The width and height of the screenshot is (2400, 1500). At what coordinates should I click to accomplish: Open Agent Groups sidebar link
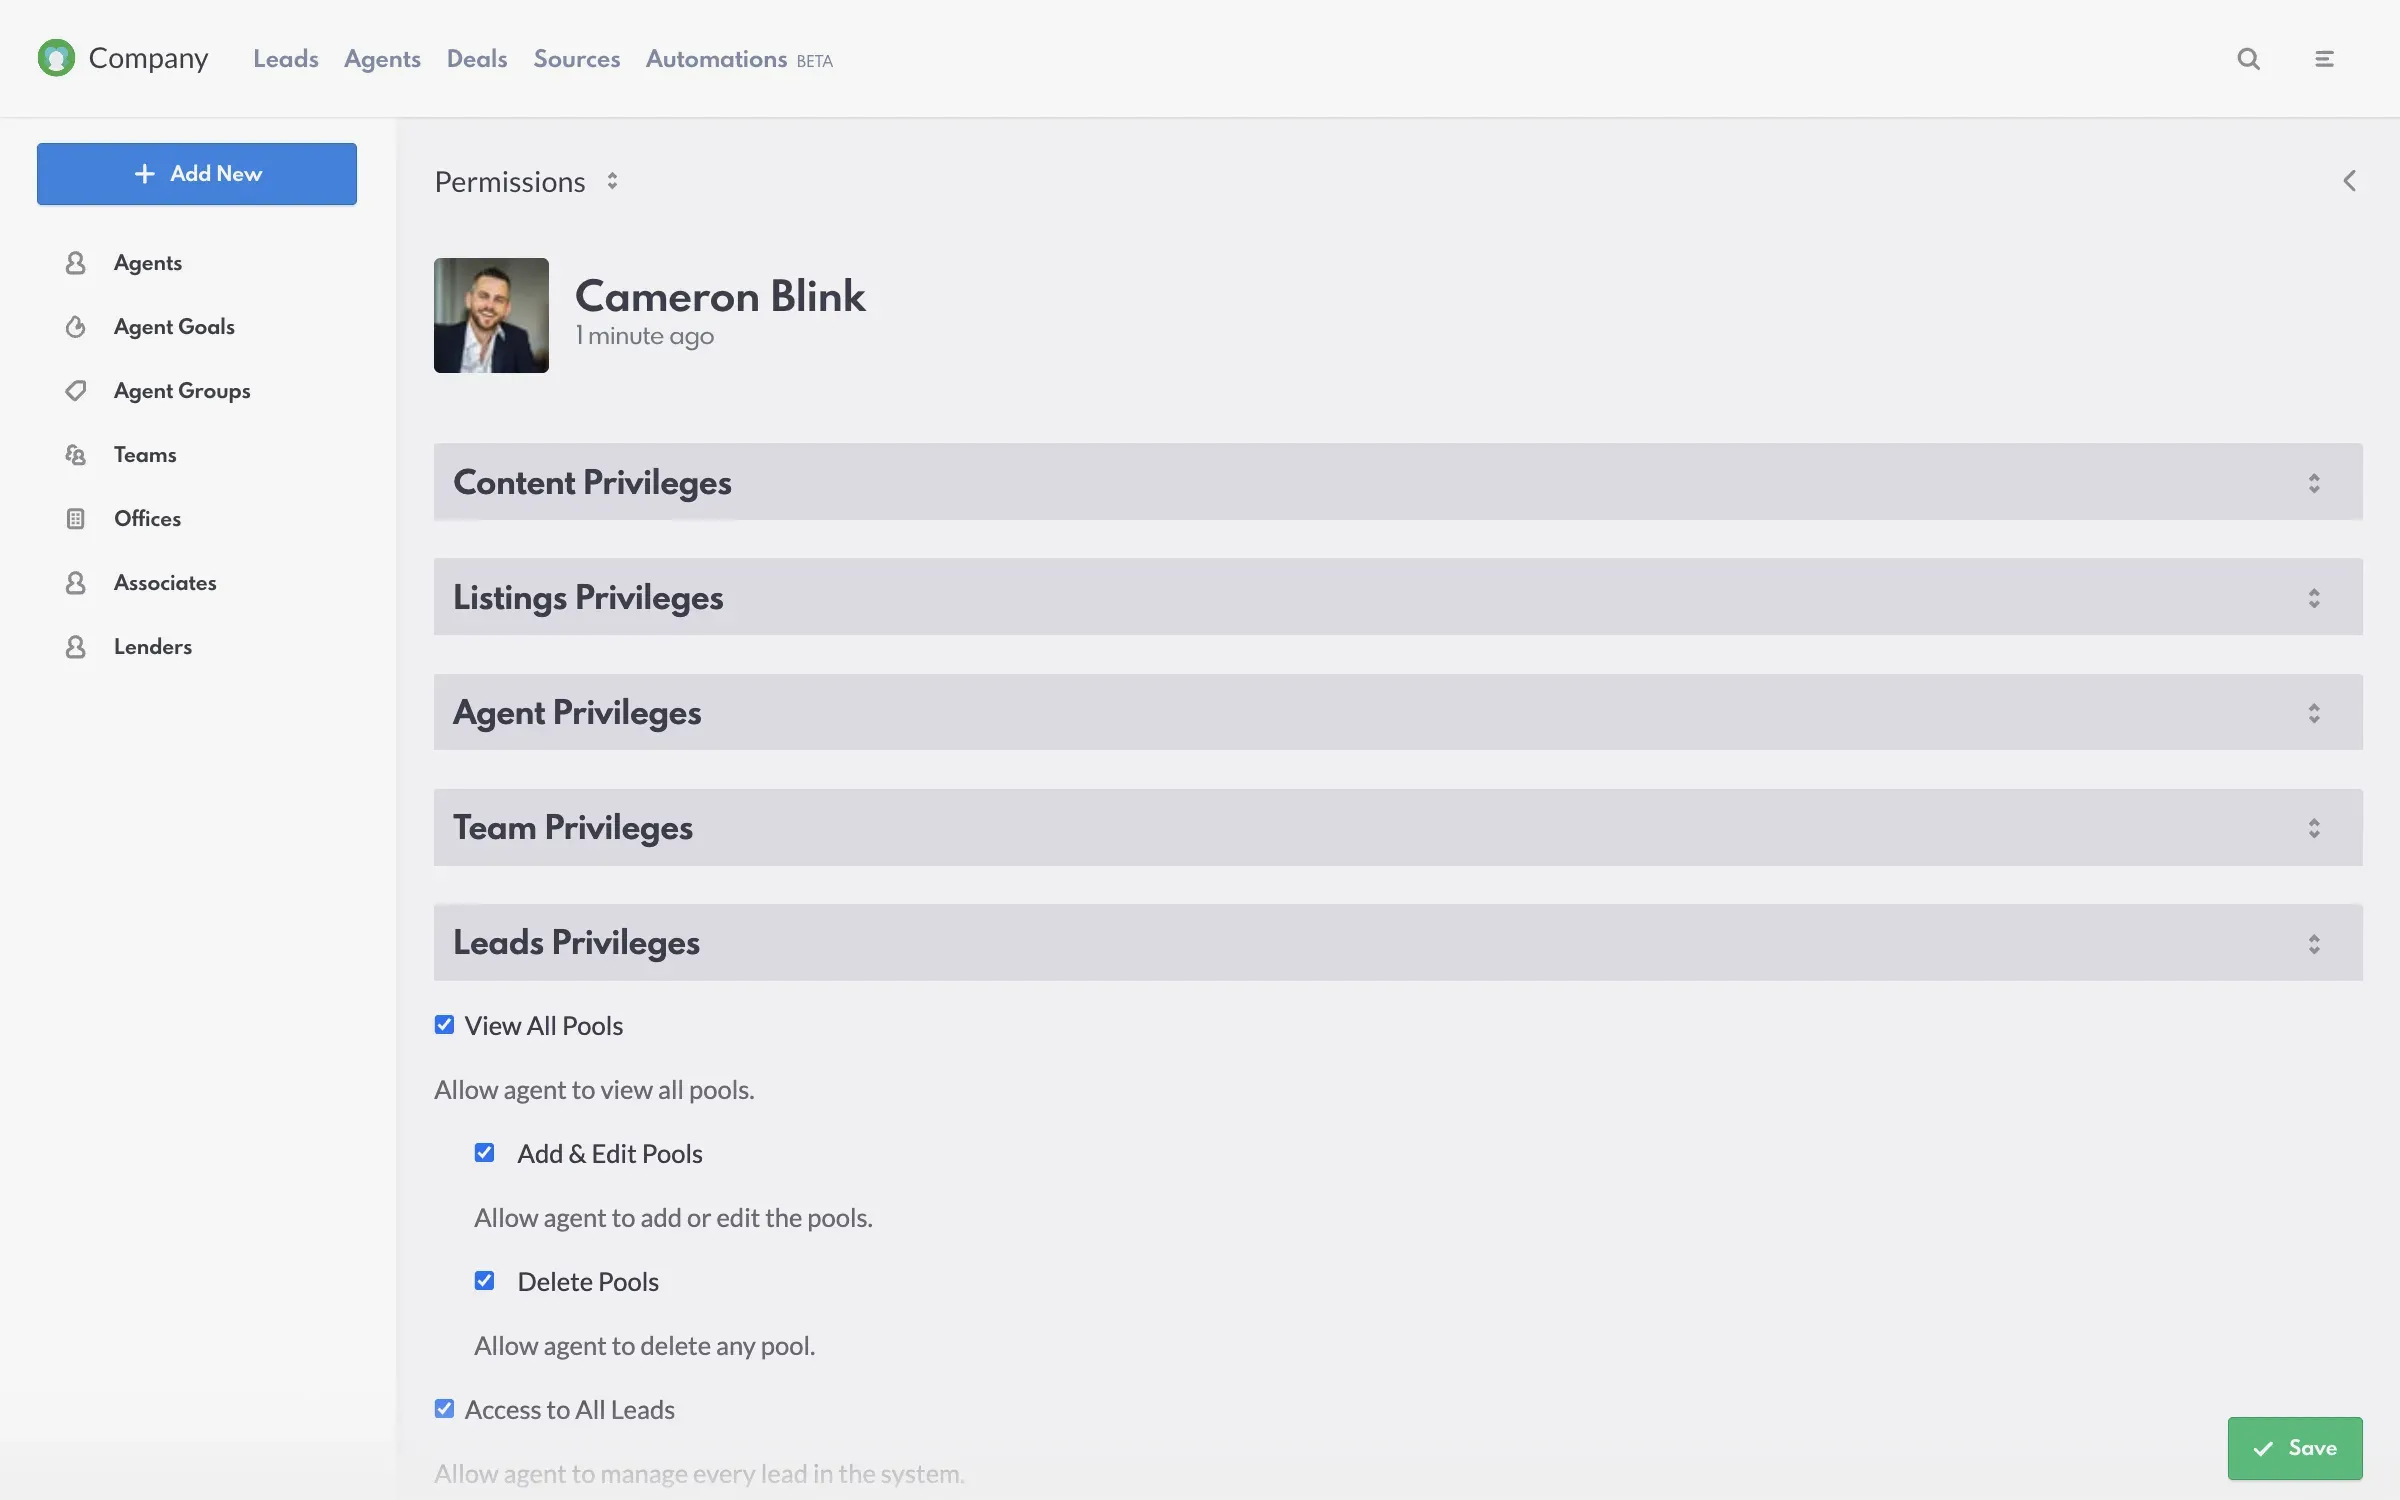coord(182,391)
